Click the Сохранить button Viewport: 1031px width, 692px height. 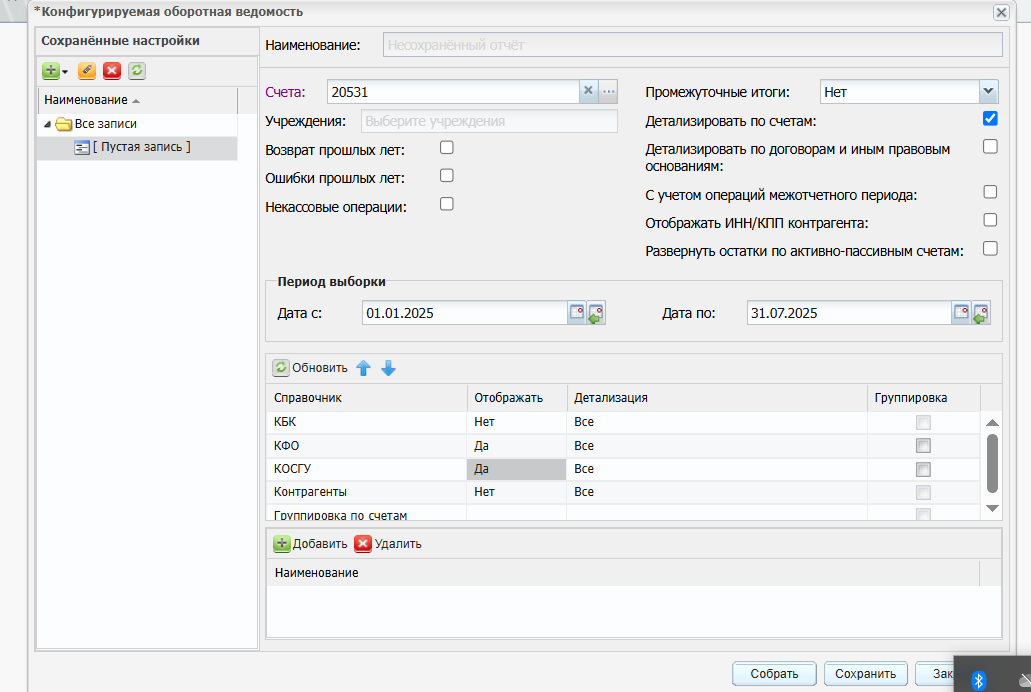pyautogui.click(x=865, y=674)
